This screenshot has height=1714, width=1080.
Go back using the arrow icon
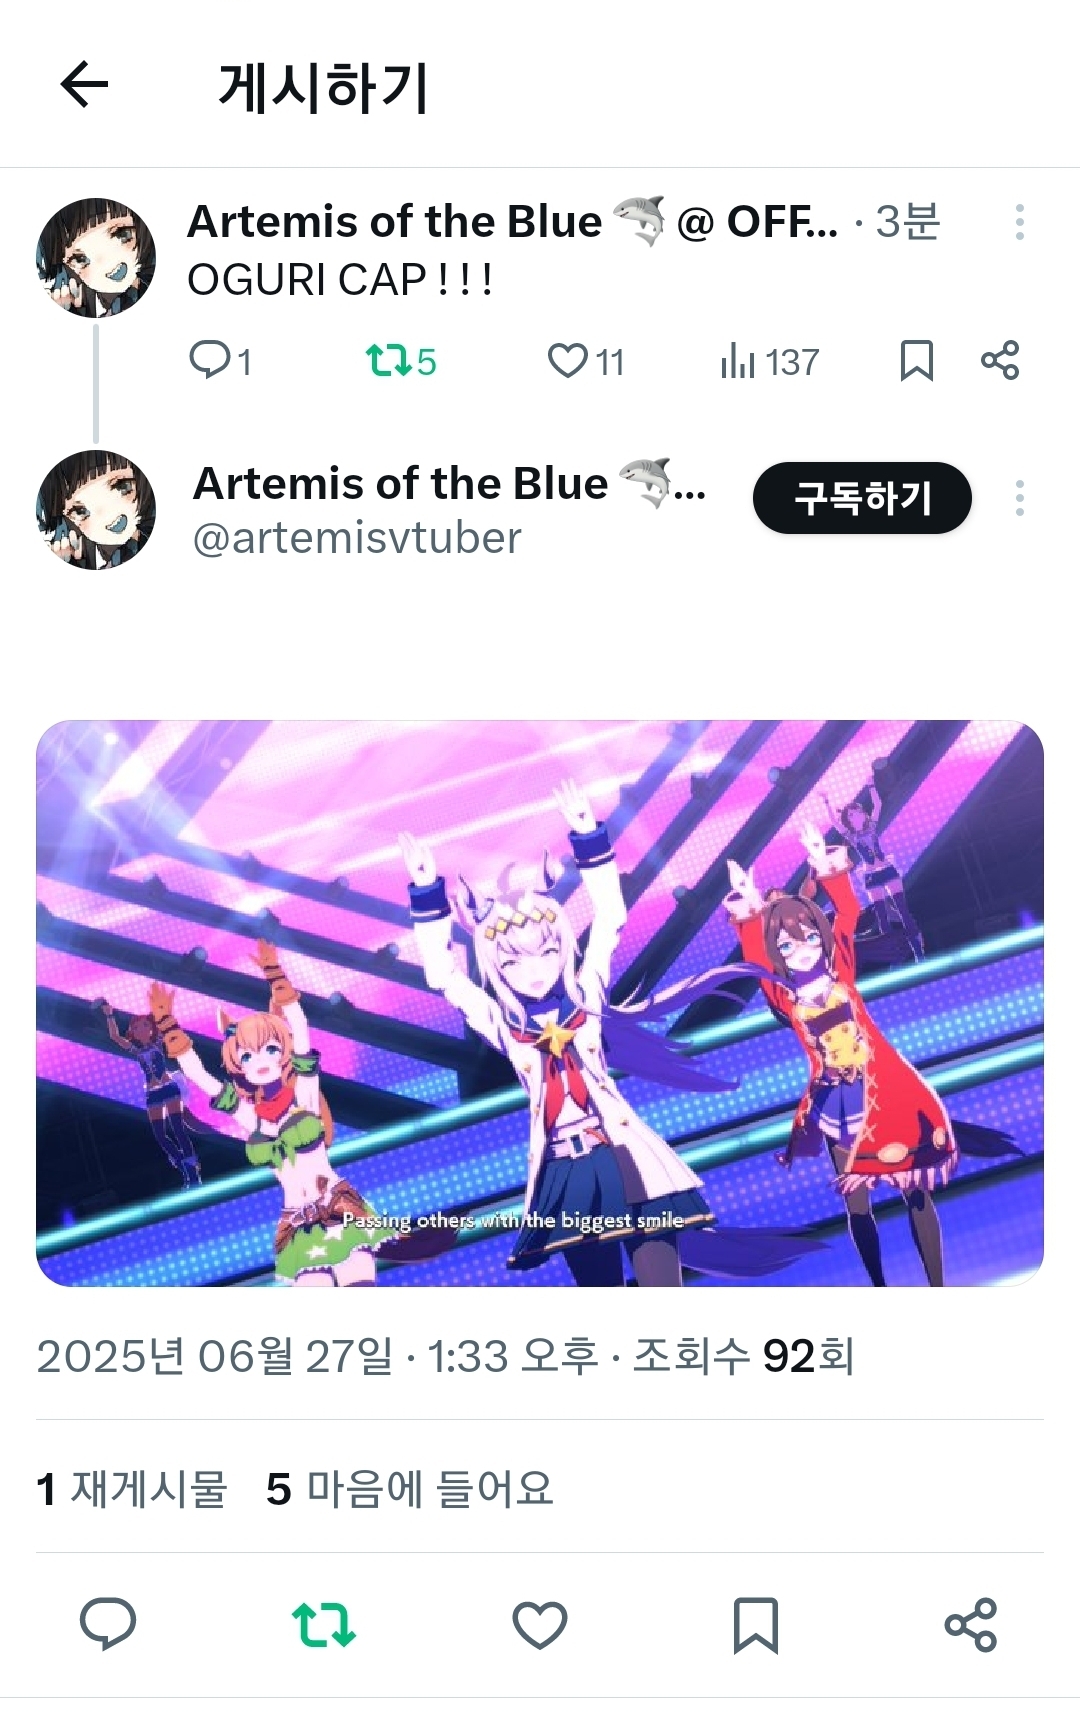(84, 84)
